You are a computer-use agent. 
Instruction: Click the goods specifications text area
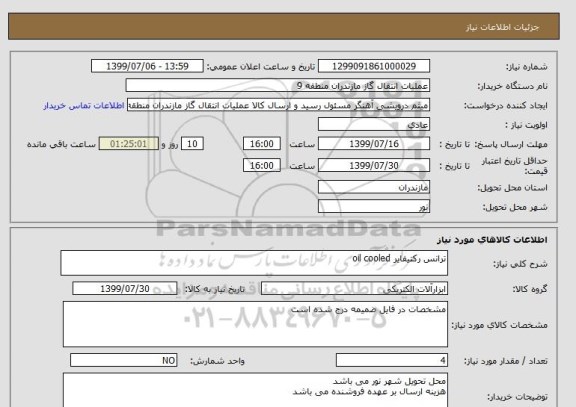[255, 324]
